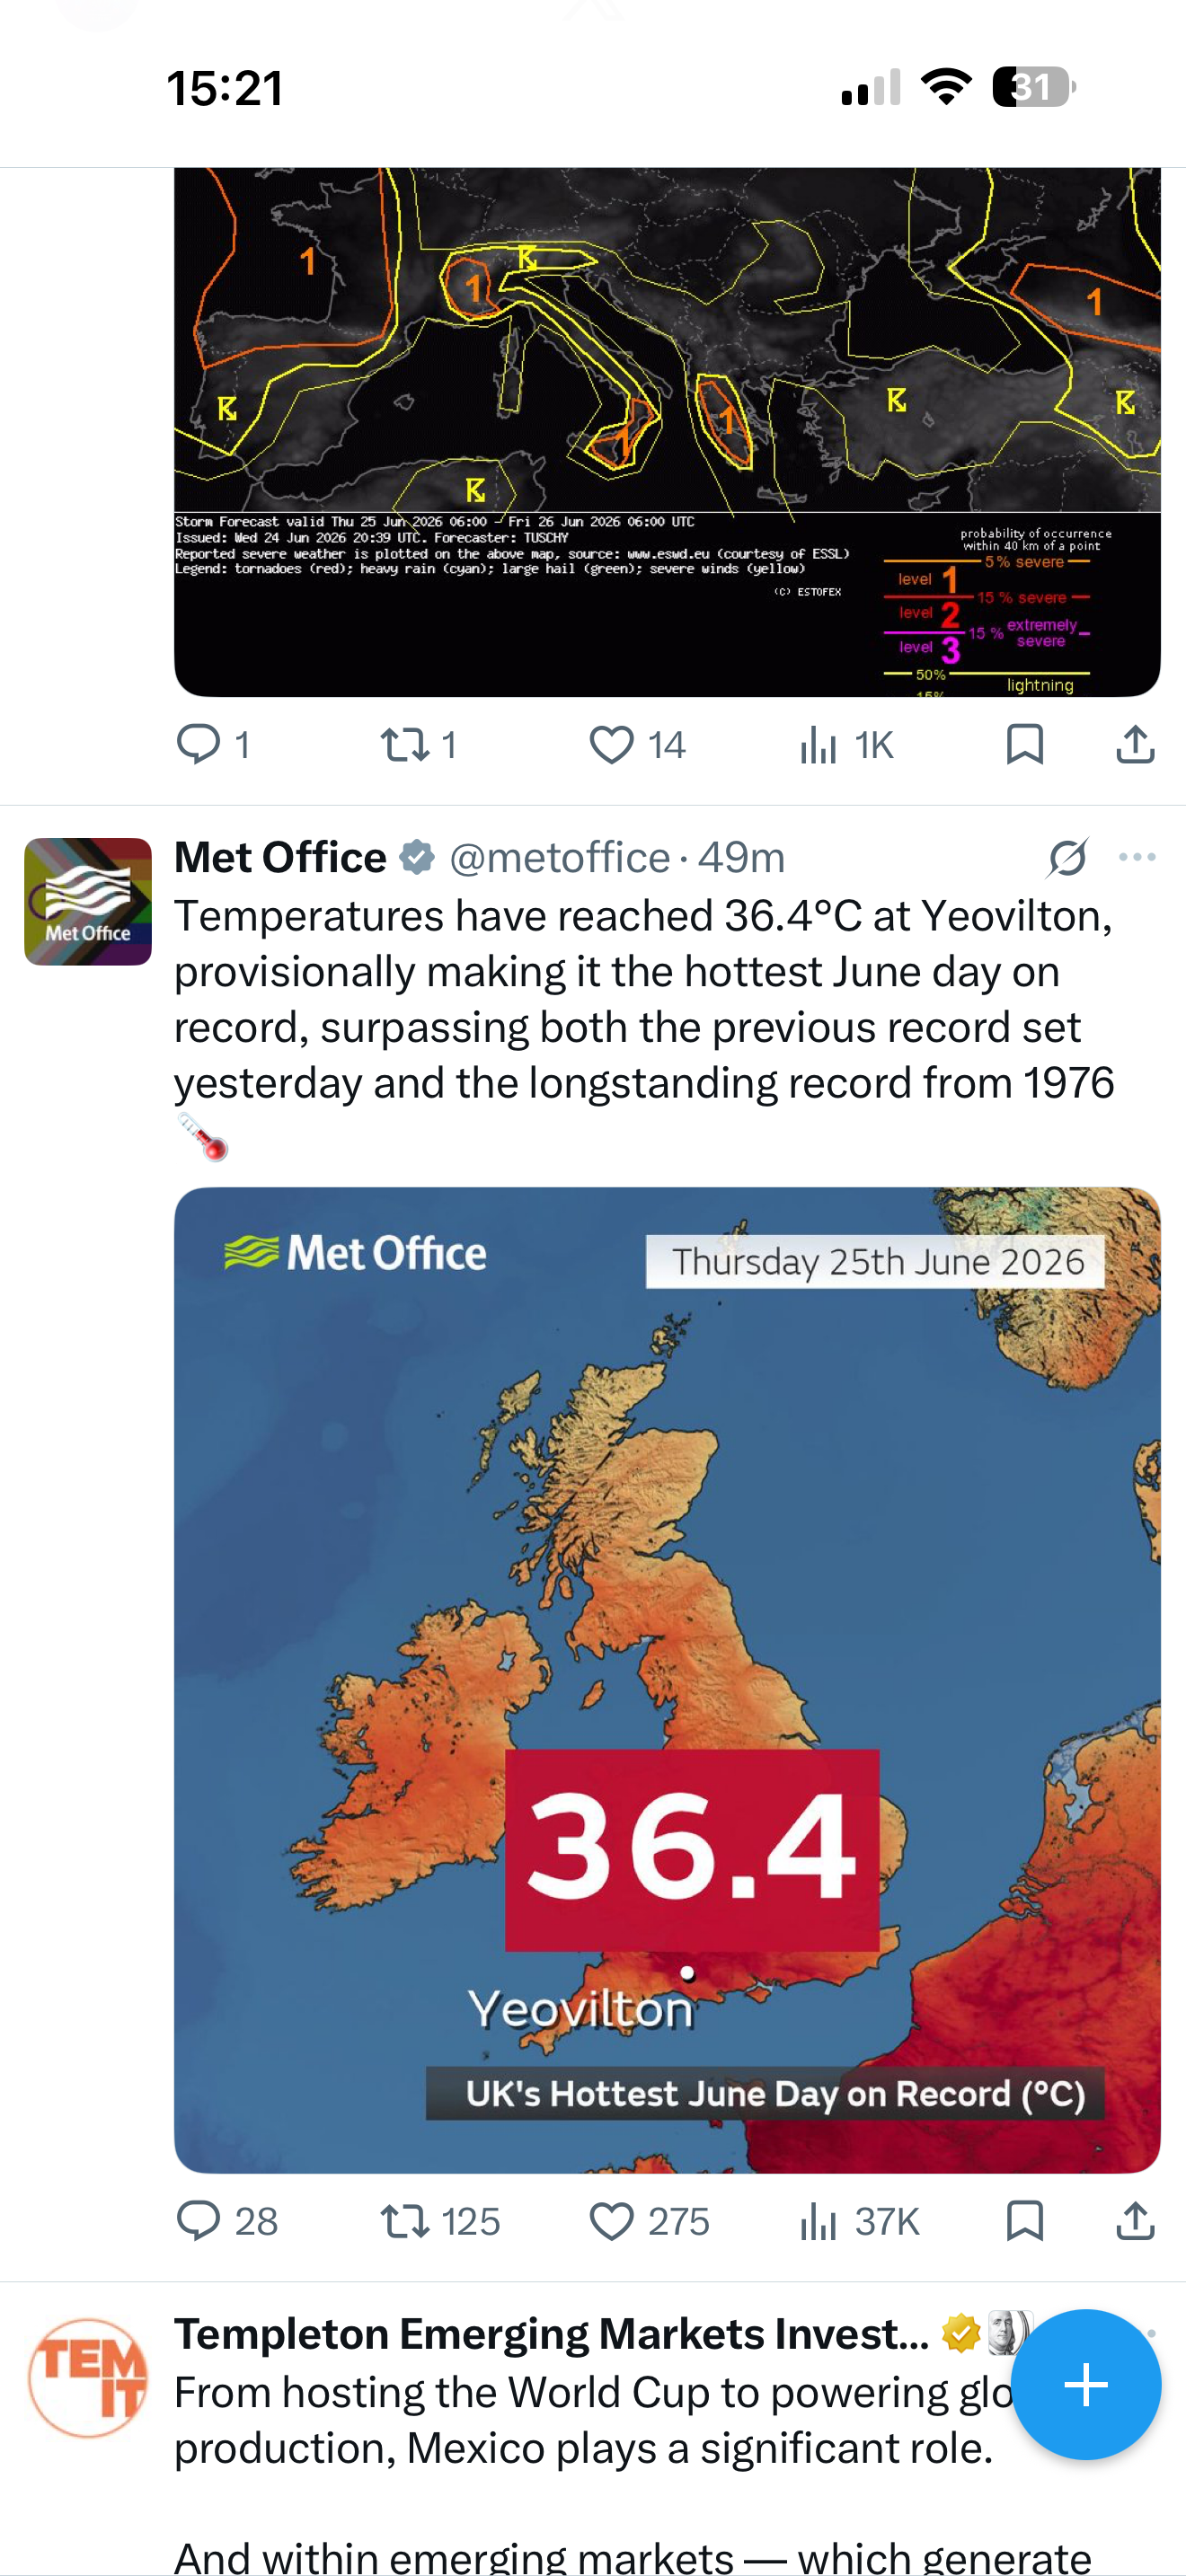Tap the Grok icon on Met Office tweet
This screenshot has width=1186, height=2576.
click(1068, 858)
